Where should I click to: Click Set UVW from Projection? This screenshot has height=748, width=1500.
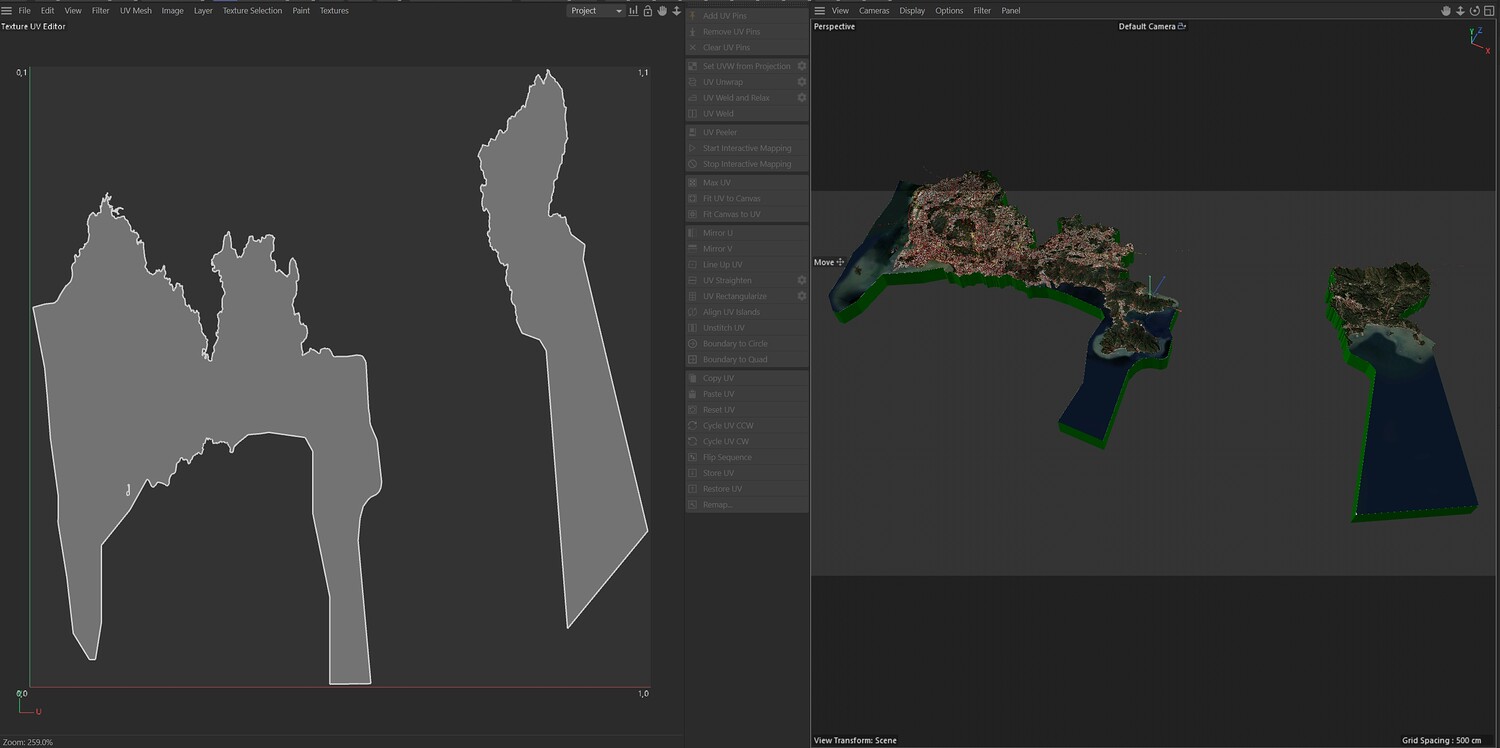pos(740,66)
